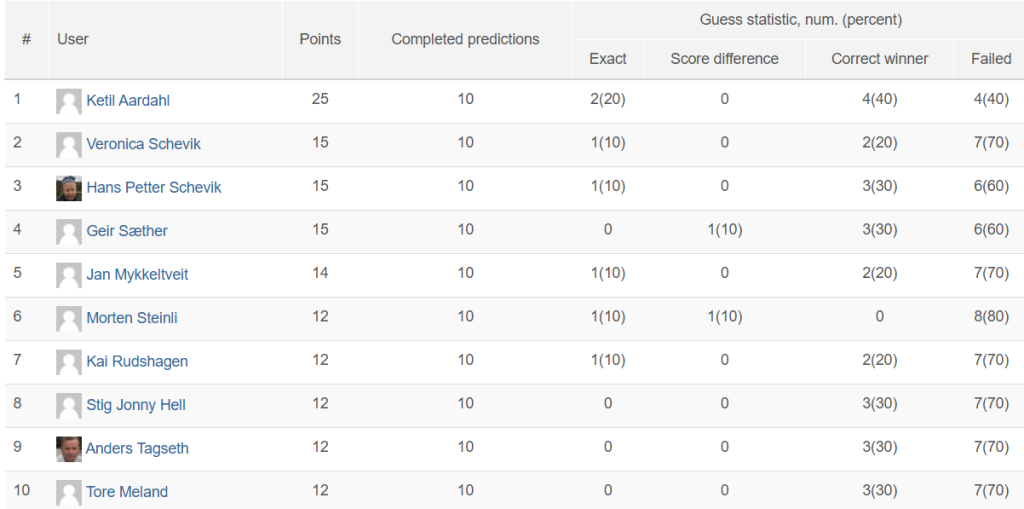Click Tore Meland's placeholder avatar
Image resolution: width=1024 pixels, height=509 pixels.
(69, 492)
